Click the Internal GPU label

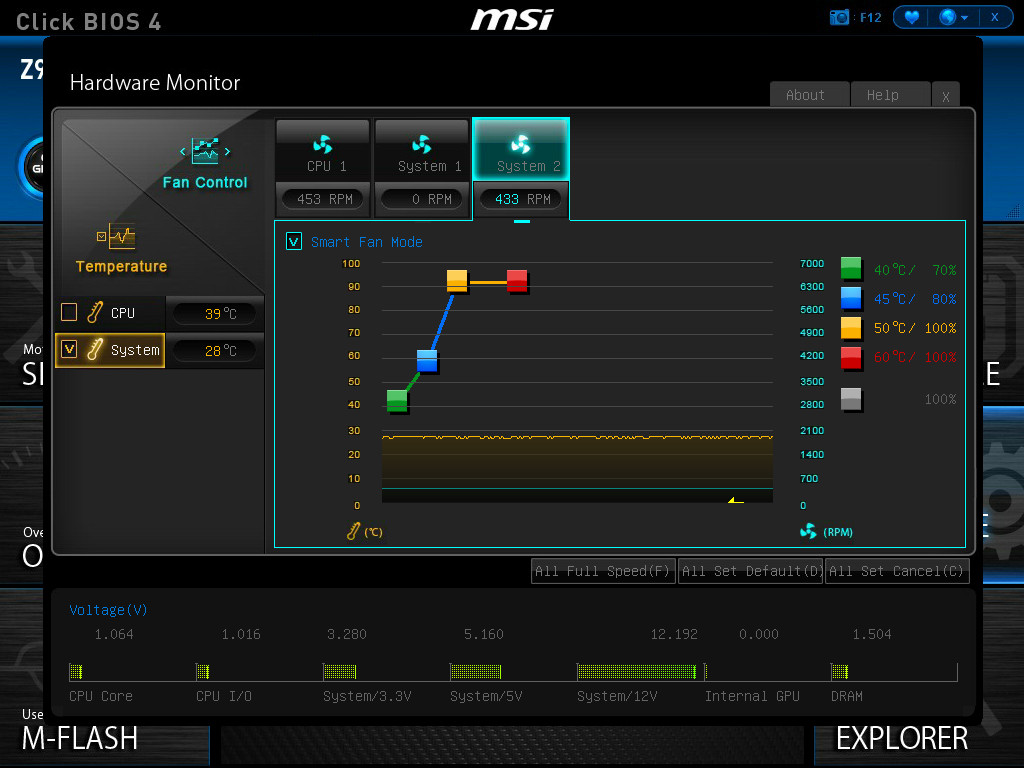(x=752, y=696)
